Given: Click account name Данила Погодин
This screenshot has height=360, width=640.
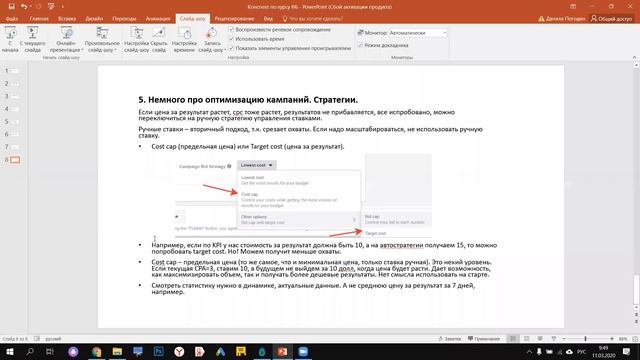Looking at the screenshot, I should (566, 19).
